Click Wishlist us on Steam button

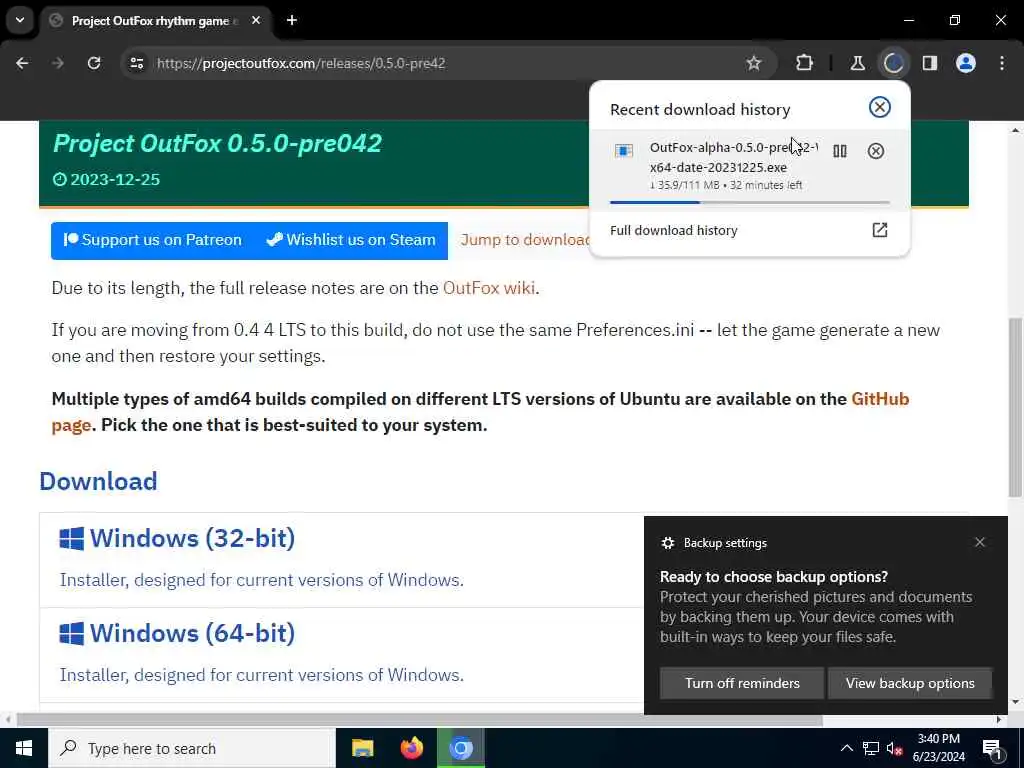coord(351,240)
